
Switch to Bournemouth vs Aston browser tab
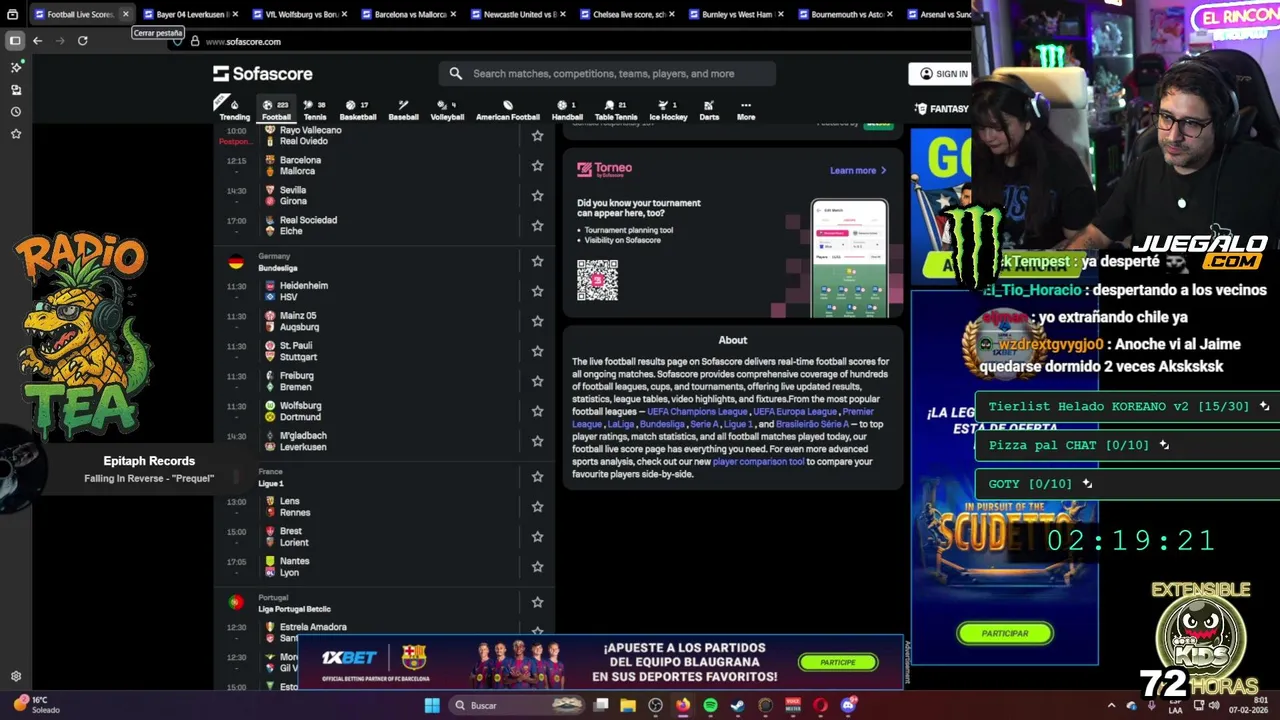click(x=846, y=15)
